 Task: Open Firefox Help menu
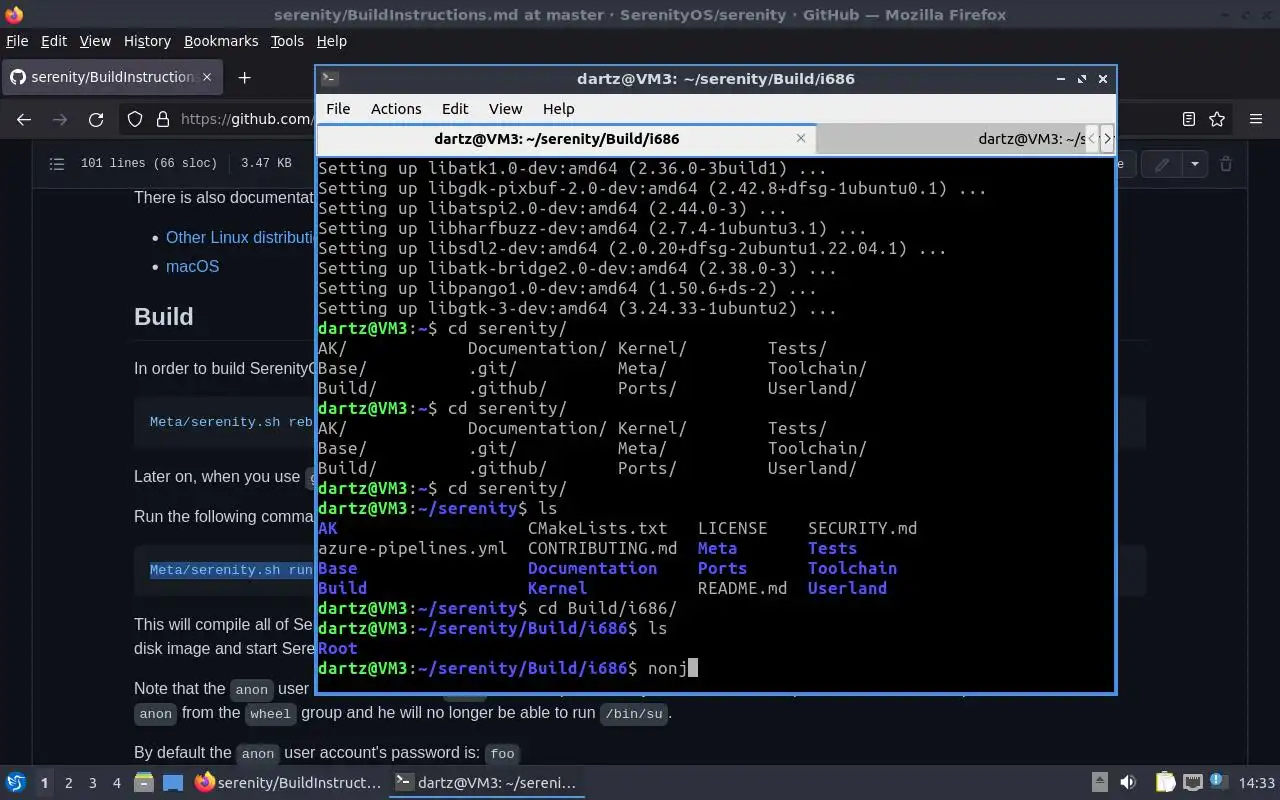(x=331, y=41)
